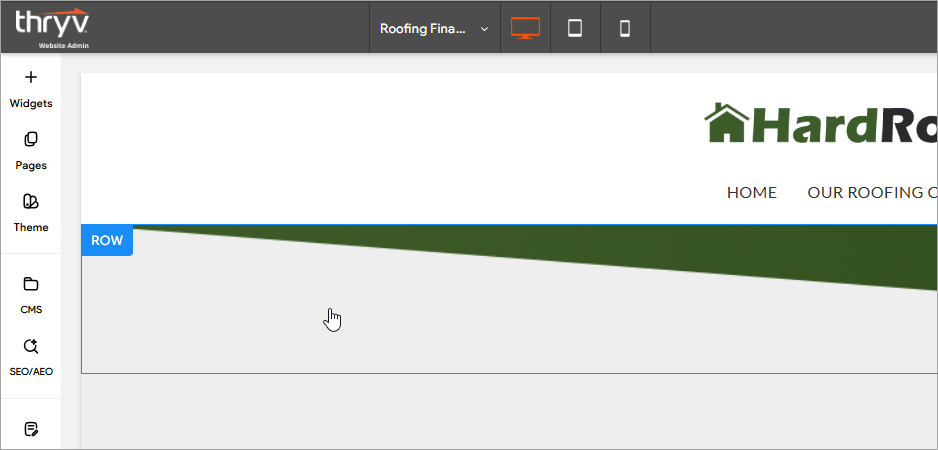Open the Pages panel in sidebar
This screenshot has height=450, width=938.
pyautogui.click(x=30, y=140)
